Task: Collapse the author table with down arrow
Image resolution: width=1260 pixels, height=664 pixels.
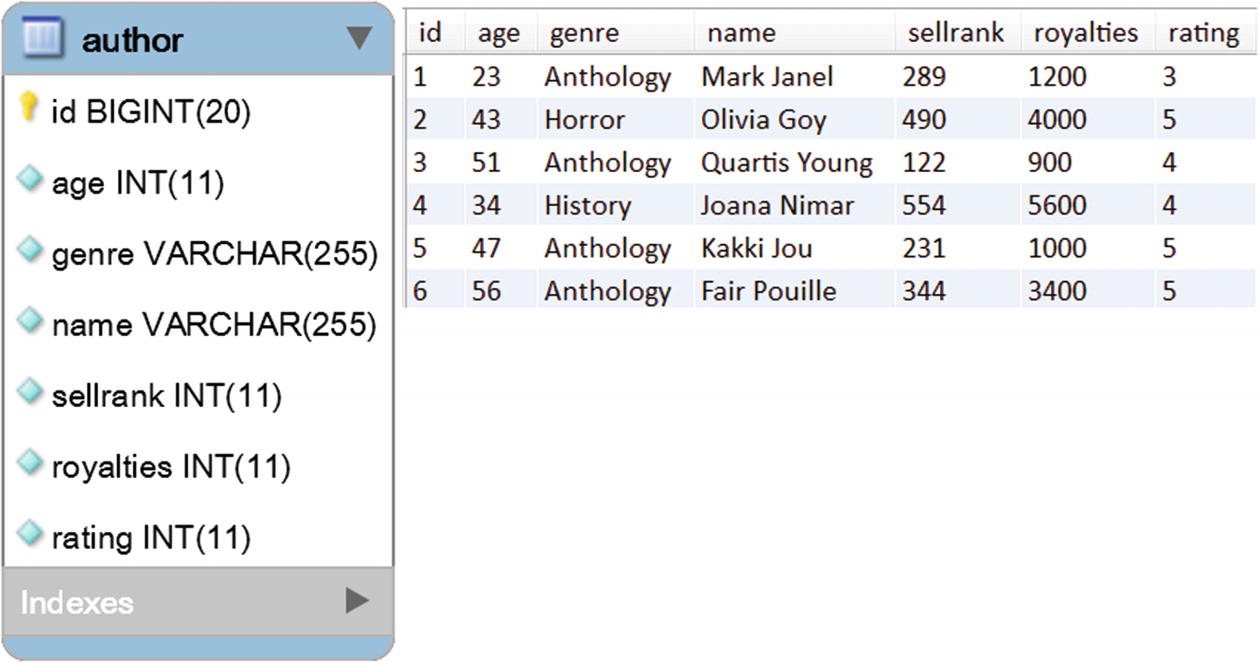Action: click(x=359, y=39)
